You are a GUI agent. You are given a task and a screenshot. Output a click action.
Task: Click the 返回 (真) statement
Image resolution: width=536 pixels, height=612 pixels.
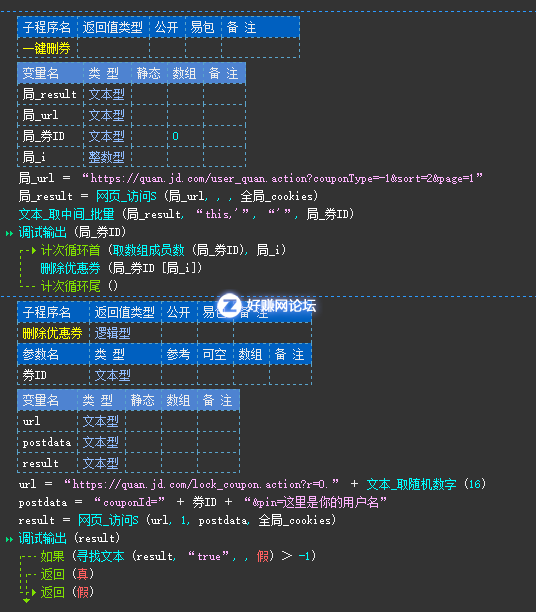click(x=67, y=574)
